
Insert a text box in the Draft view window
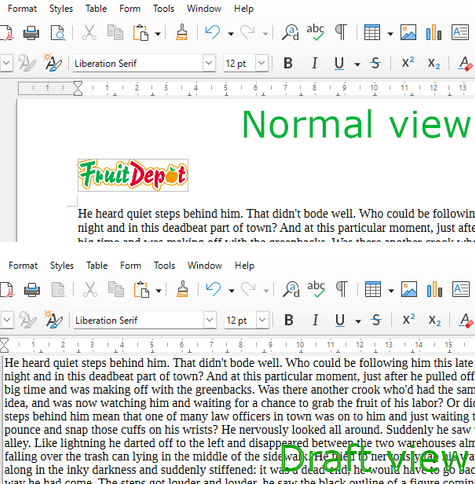(x=461, y=289)
